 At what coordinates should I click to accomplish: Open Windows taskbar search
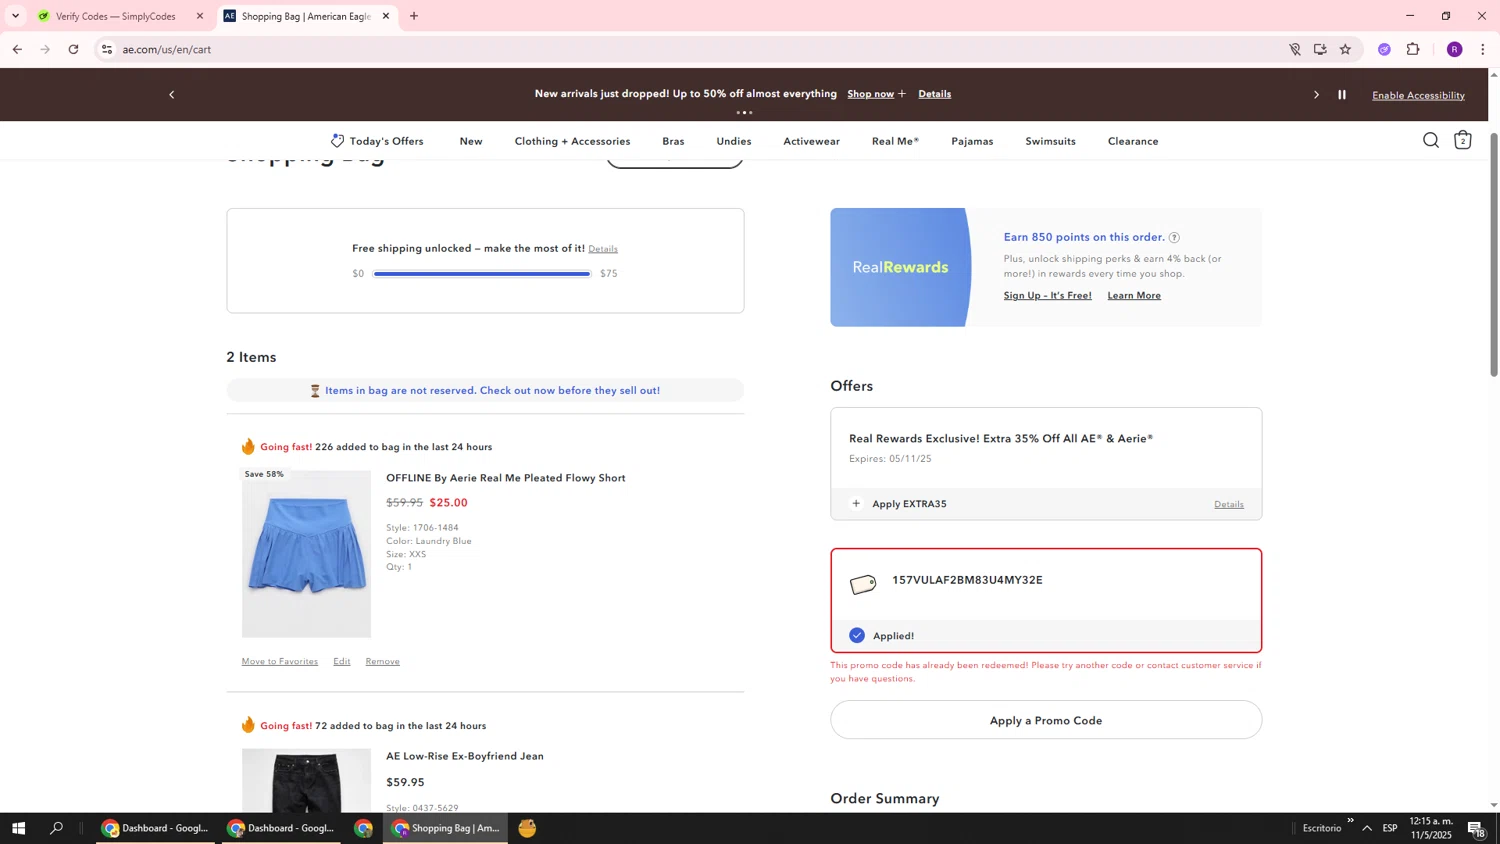(x=57, y=828)
